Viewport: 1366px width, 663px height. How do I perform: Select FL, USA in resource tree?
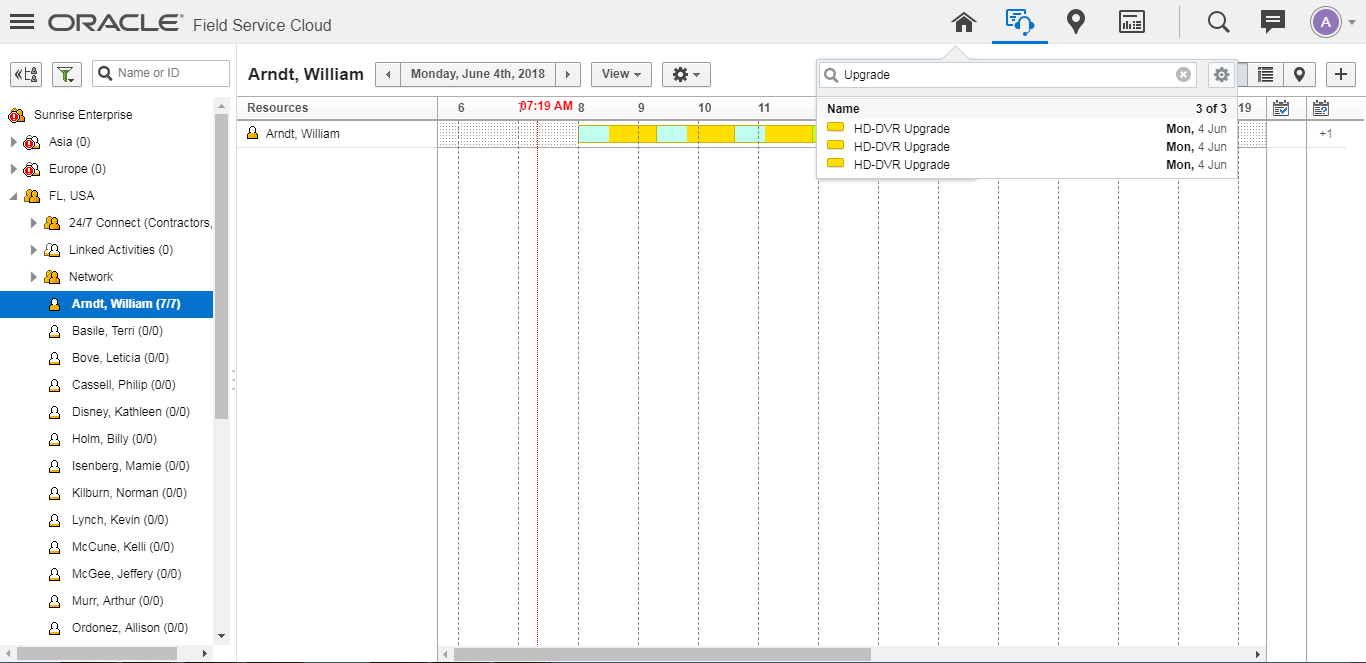coord(71,196)
